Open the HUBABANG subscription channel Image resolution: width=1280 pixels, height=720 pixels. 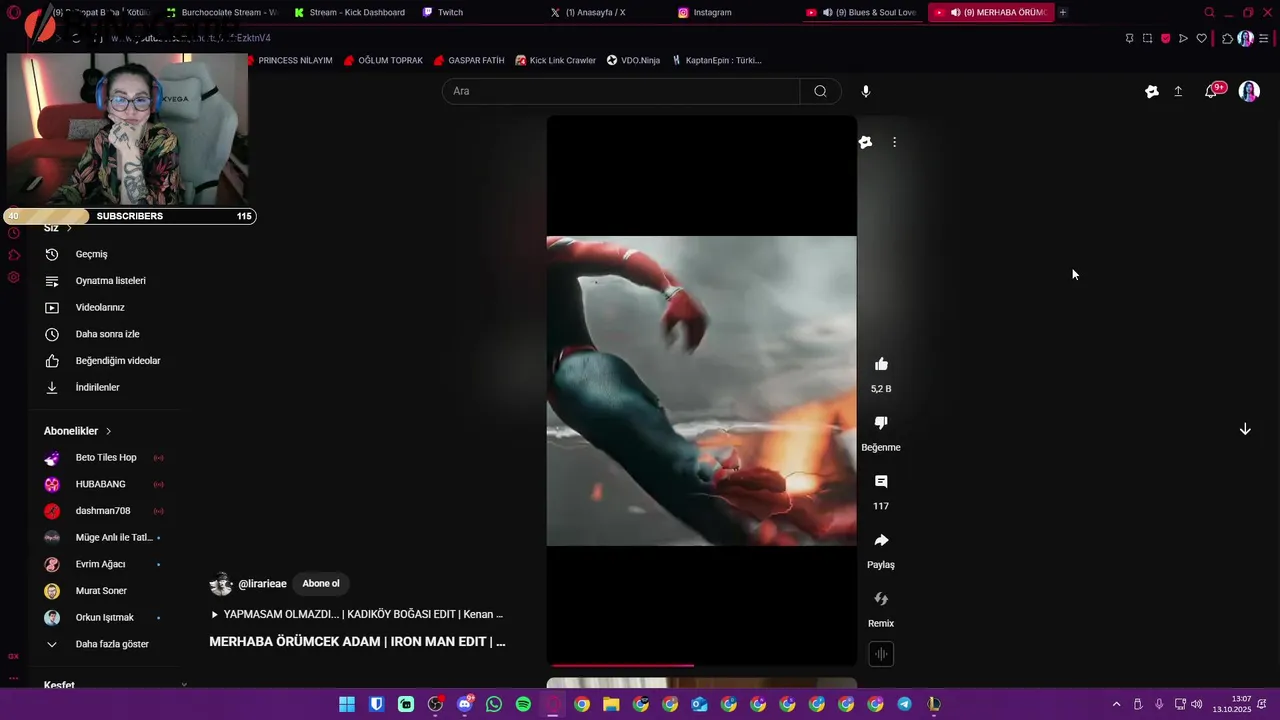105,484
